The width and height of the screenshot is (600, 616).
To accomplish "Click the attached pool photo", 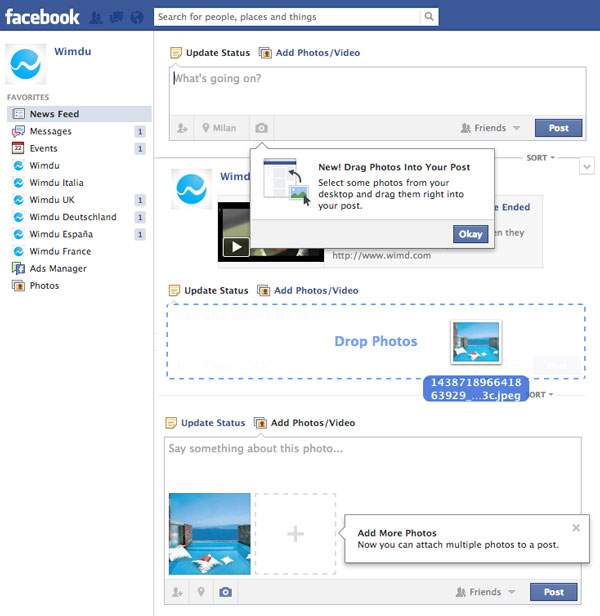I will tap(209, 534).
